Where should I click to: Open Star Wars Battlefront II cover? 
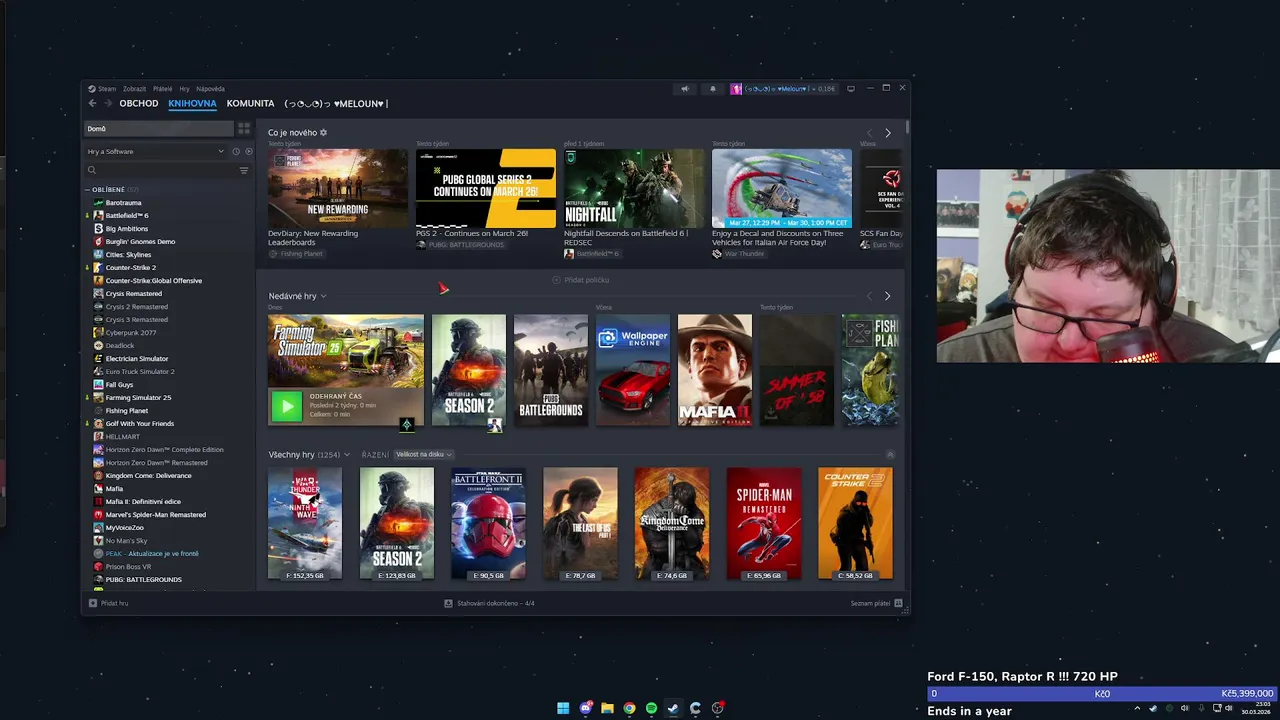tap(488, 524)
